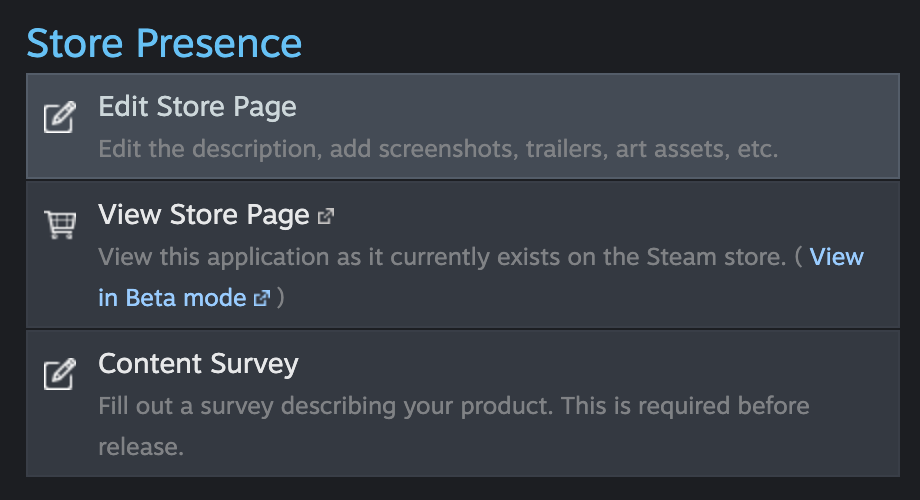Click the shopping cart icon
The height and width of the screenshot is (500, 920).
[x=60, y=225]
